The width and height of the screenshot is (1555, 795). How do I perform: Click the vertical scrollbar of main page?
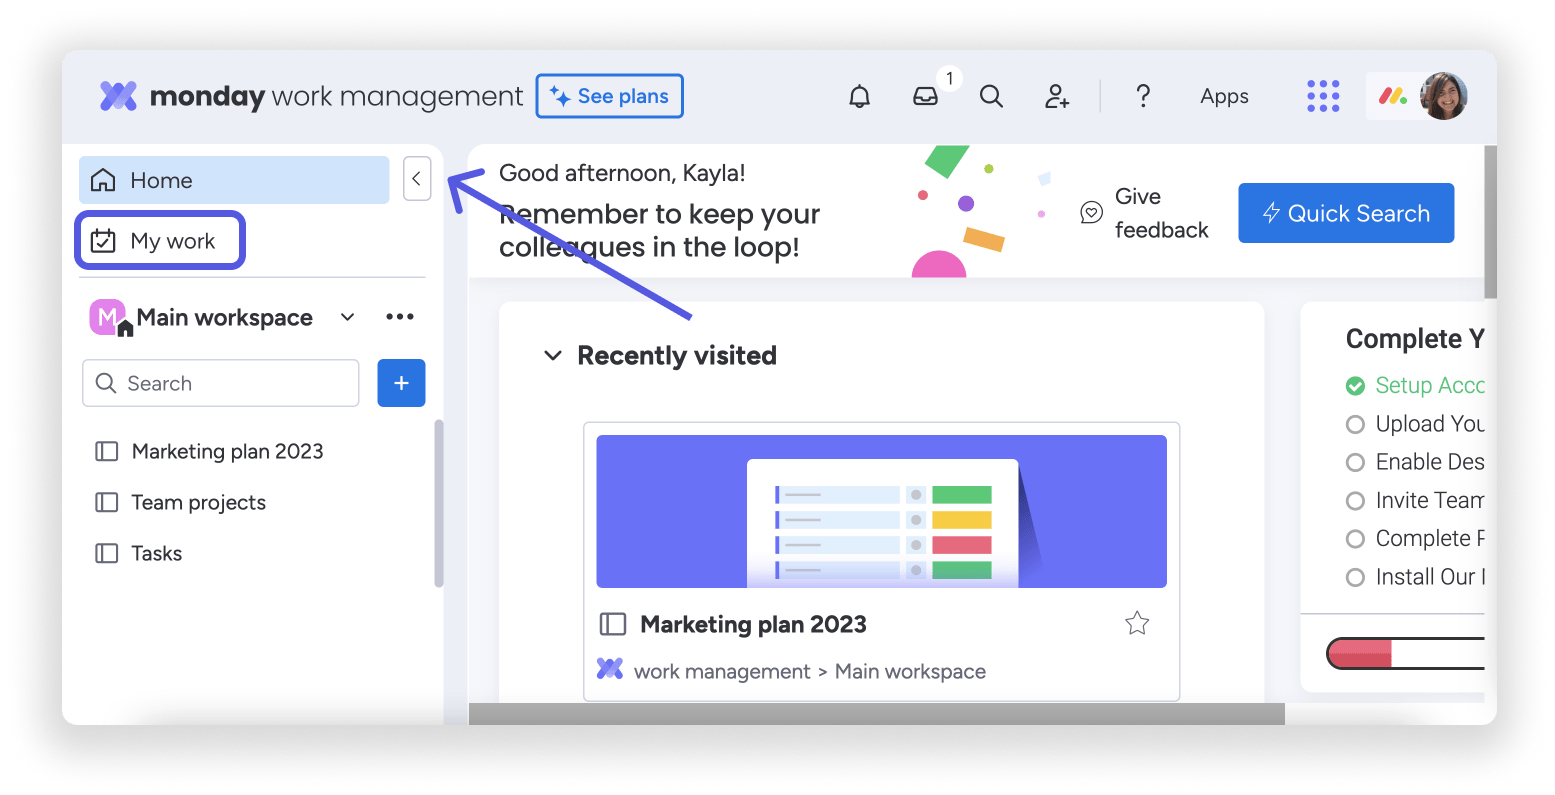[1490, 222]
